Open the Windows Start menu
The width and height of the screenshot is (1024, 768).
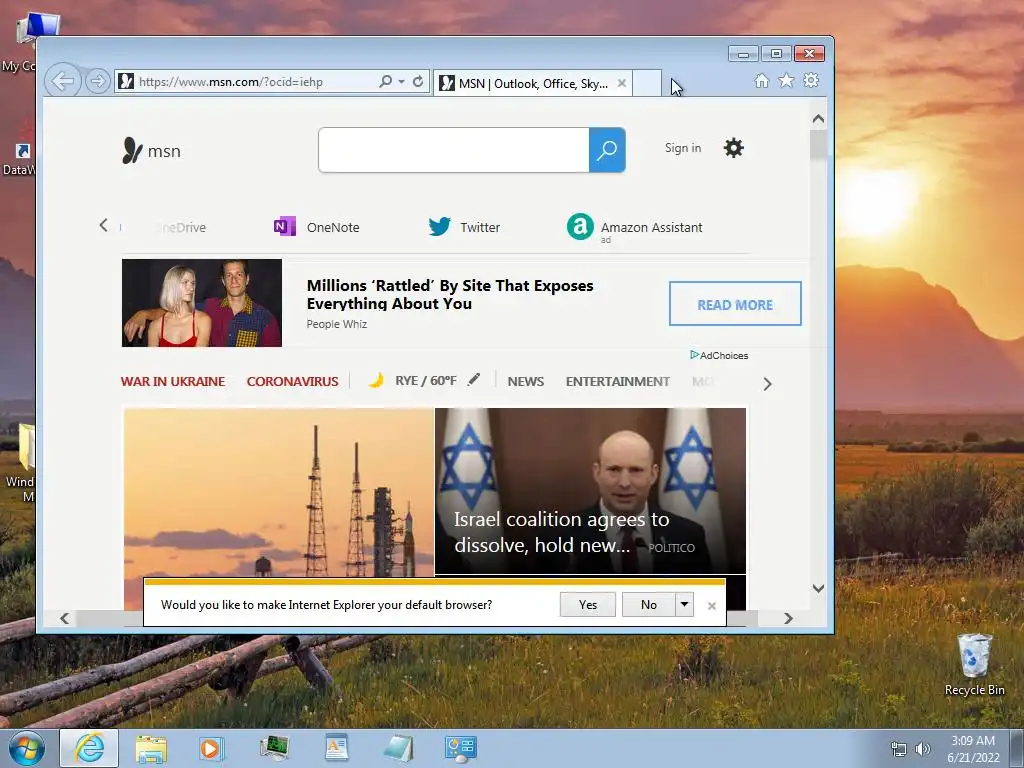coord(26,748)
